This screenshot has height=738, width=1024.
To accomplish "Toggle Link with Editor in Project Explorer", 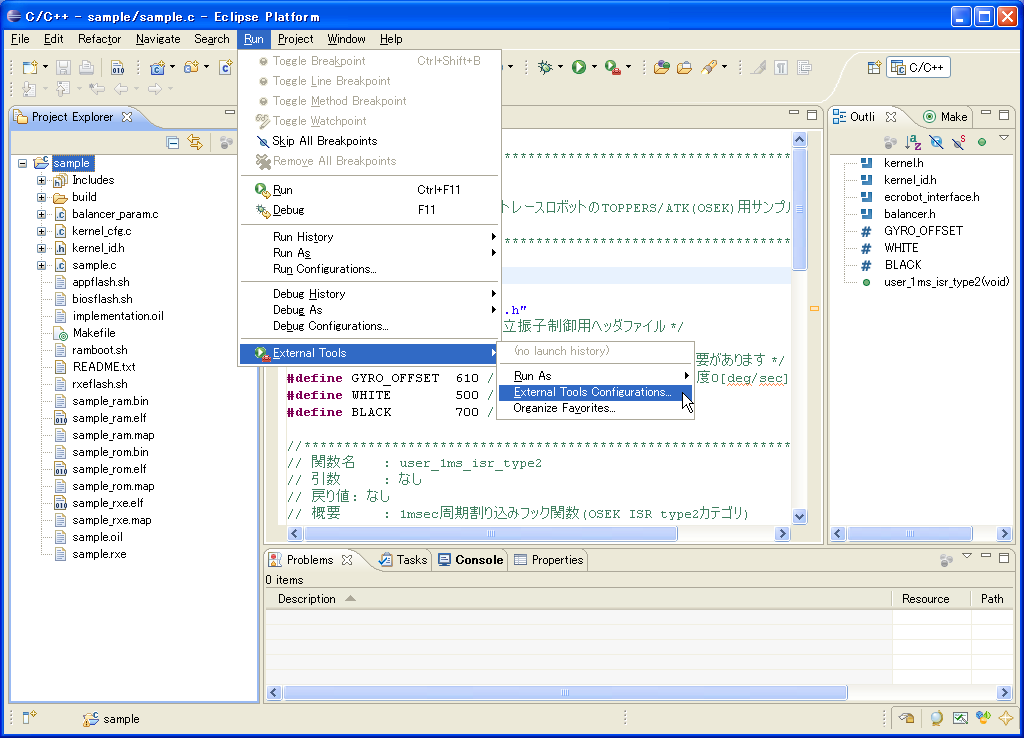I will (x=195, y=142).
